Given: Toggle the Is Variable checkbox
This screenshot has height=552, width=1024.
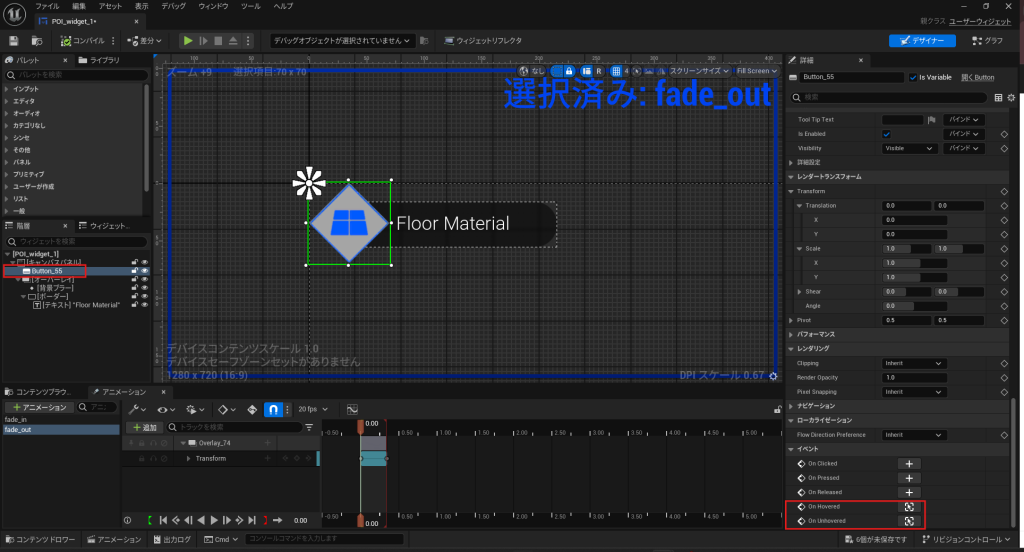Looking at the screenshot, I should click(x=913, y=77).
